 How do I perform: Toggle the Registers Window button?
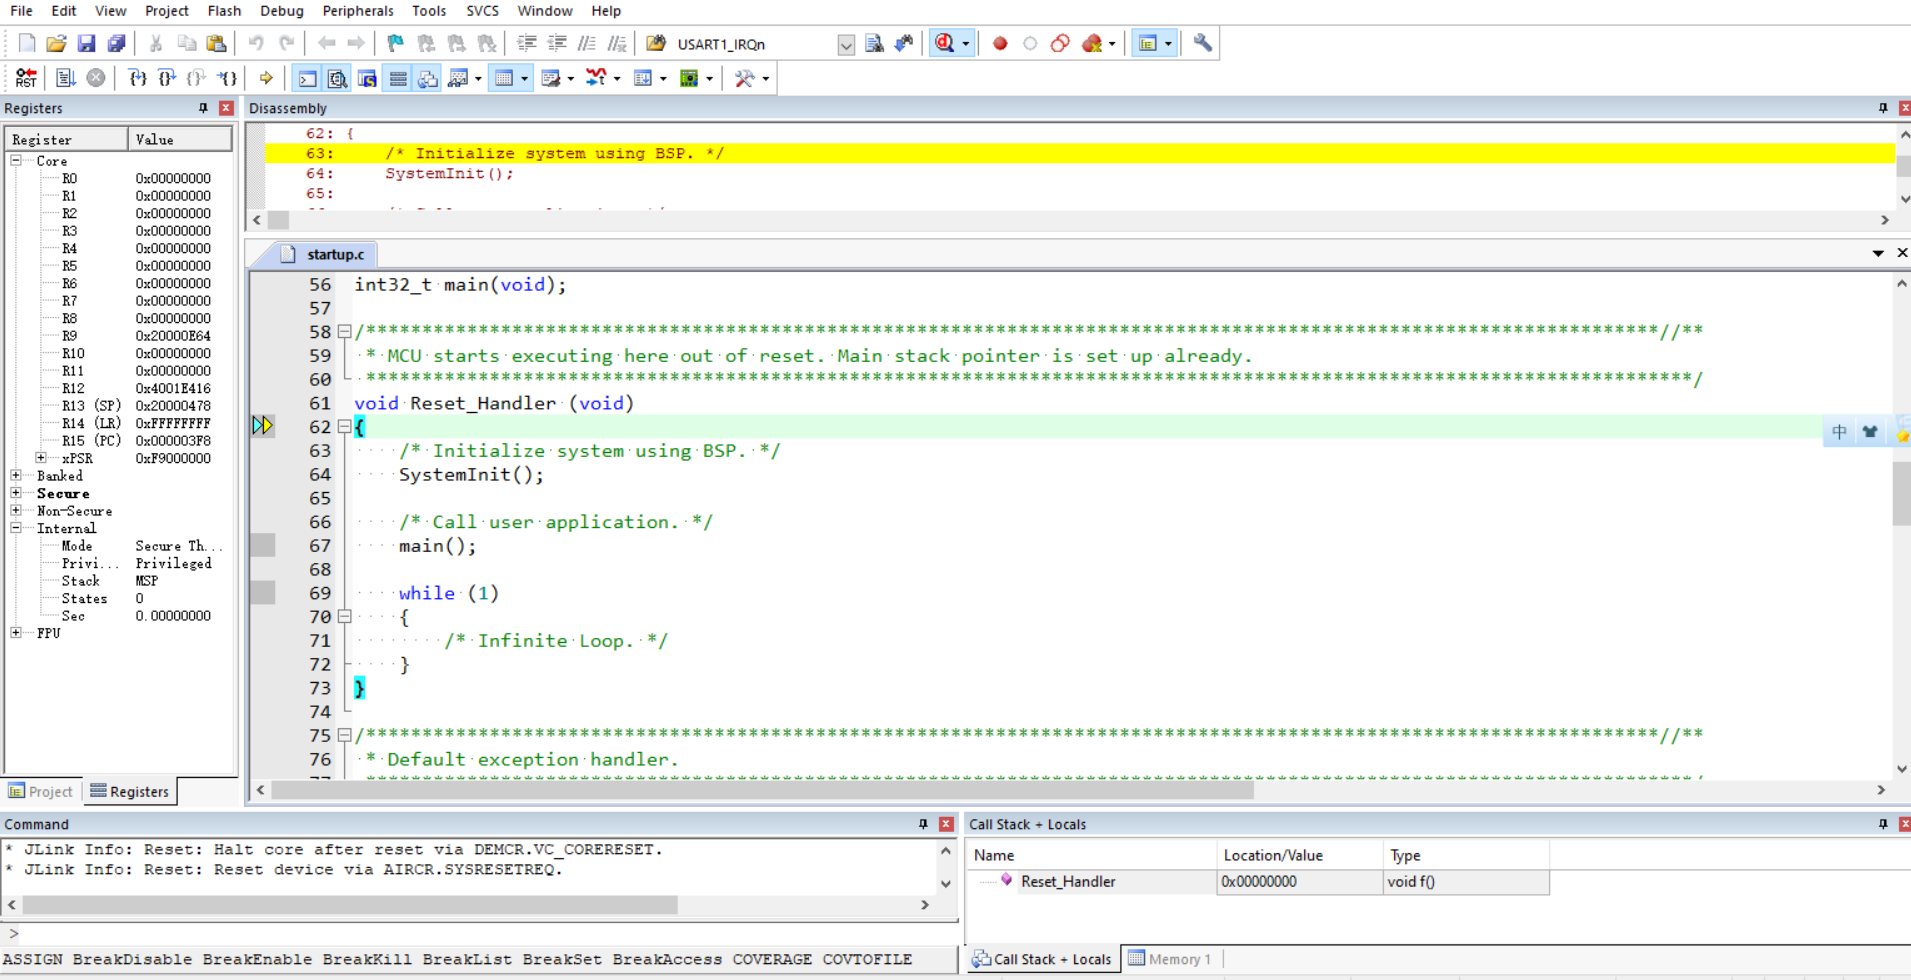point(398,78)
